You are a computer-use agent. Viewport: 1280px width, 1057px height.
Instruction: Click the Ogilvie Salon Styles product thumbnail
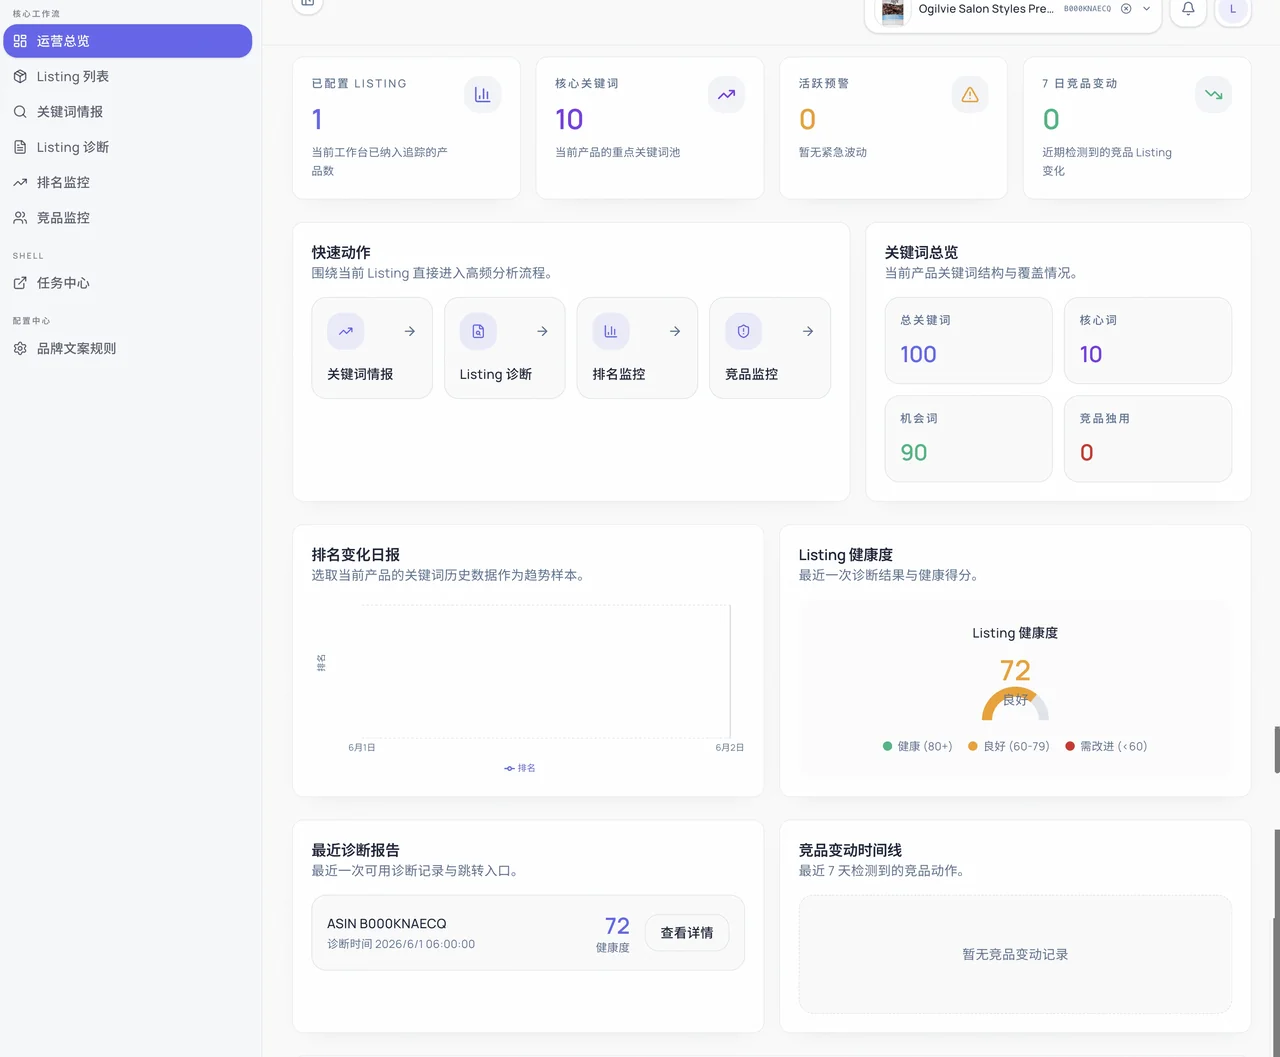click(893, 11)
